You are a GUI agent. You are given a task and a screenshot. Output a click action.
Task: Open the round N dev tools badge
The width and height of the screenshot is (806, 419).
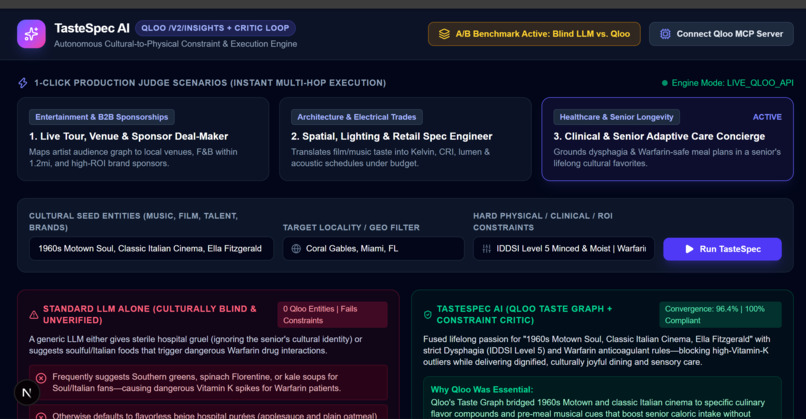click(27, 393)
